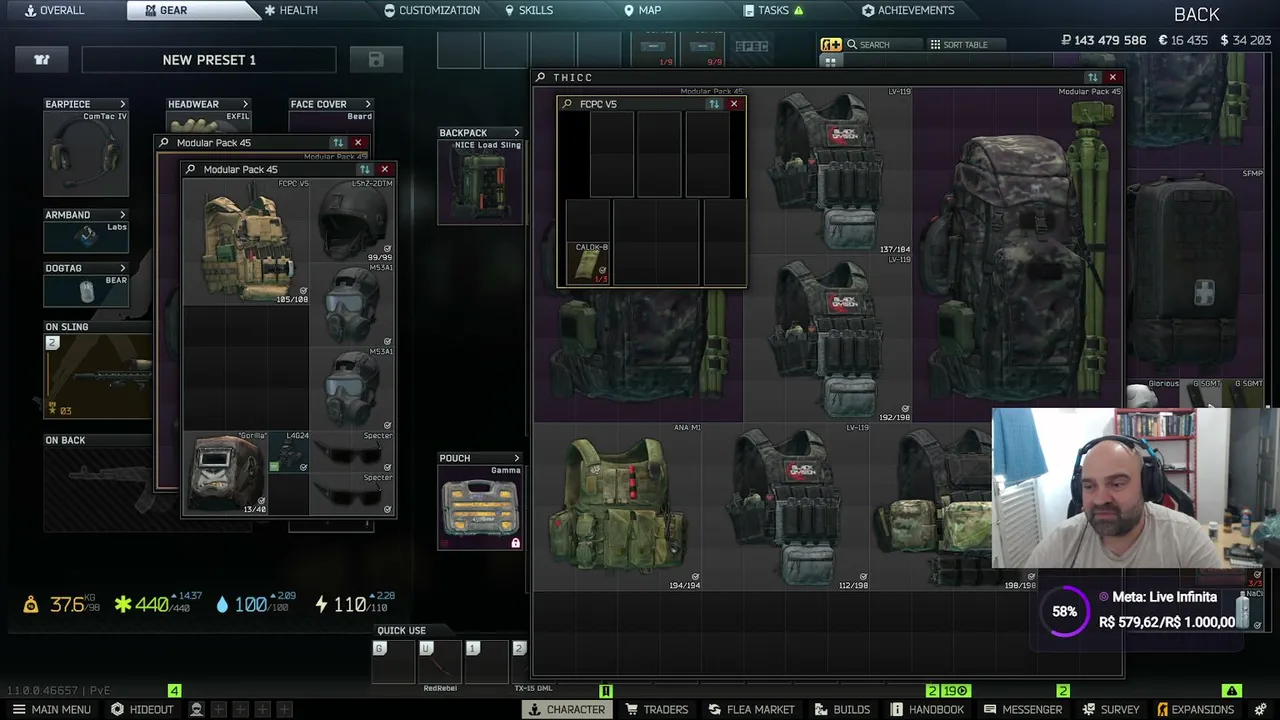Viewport: 1280px width, 720px height.
Task: Sort the rear Modular Pack 45 window
Action: coord(338,143)
